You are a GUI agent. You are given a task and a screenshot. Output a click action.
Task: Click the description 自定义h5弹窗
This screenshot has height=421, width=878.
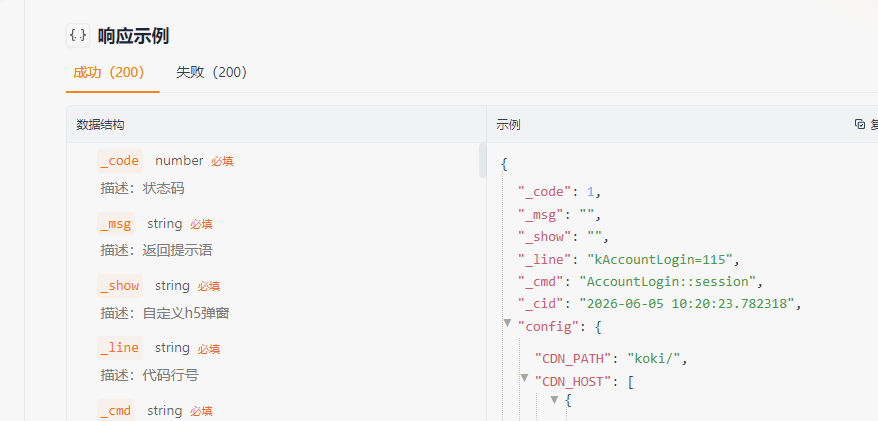[x=186, y=313]
